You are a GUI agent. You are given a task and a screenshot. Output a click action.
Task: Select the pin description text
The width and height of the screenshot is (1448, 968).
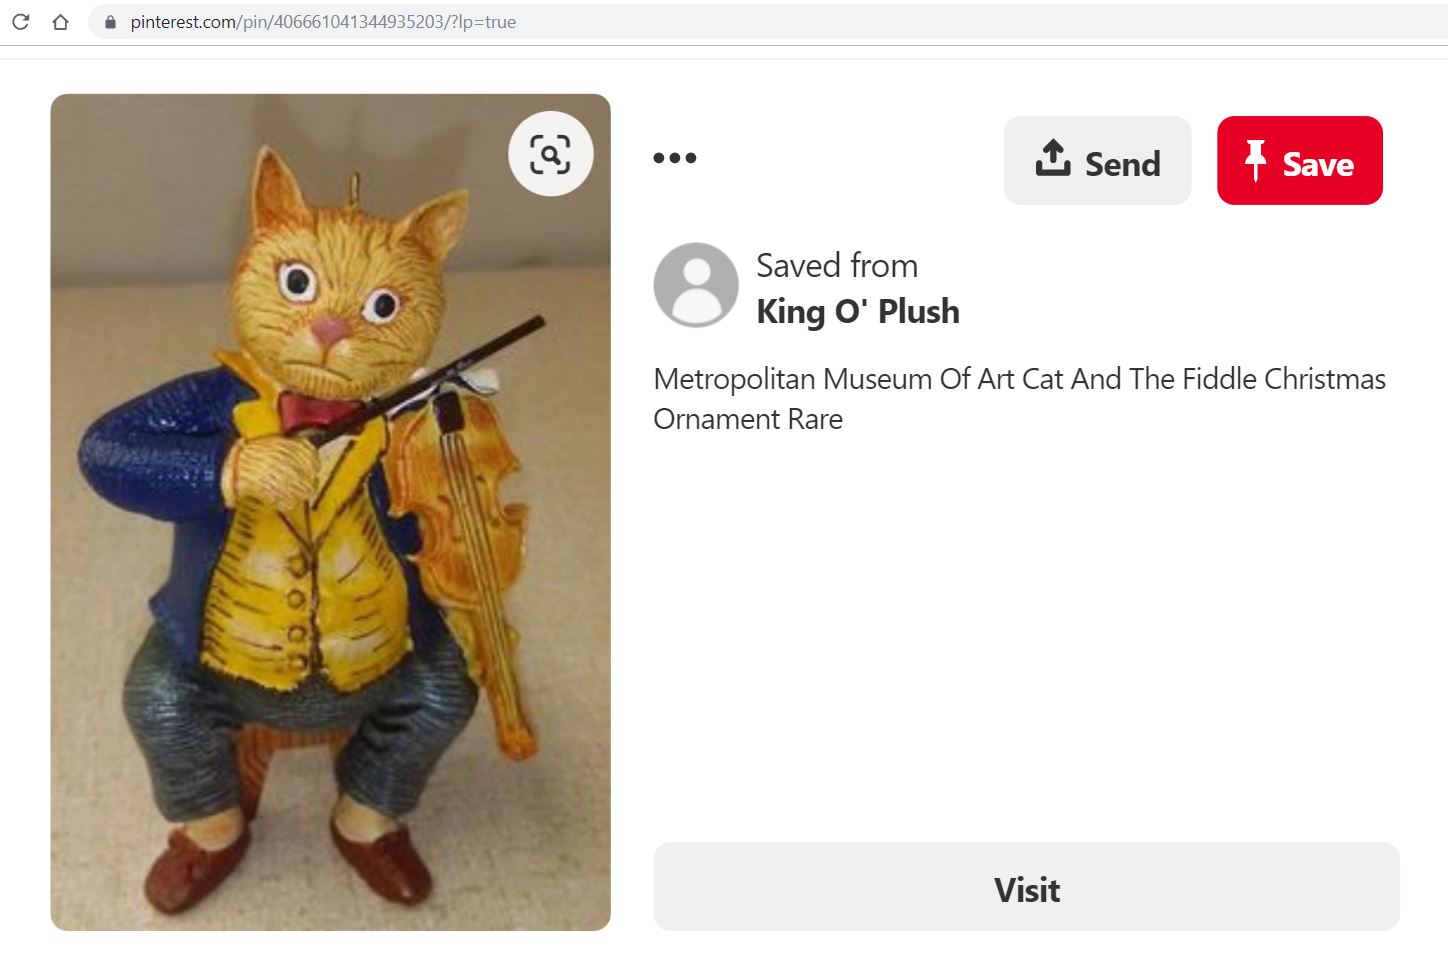point(1018,398)
